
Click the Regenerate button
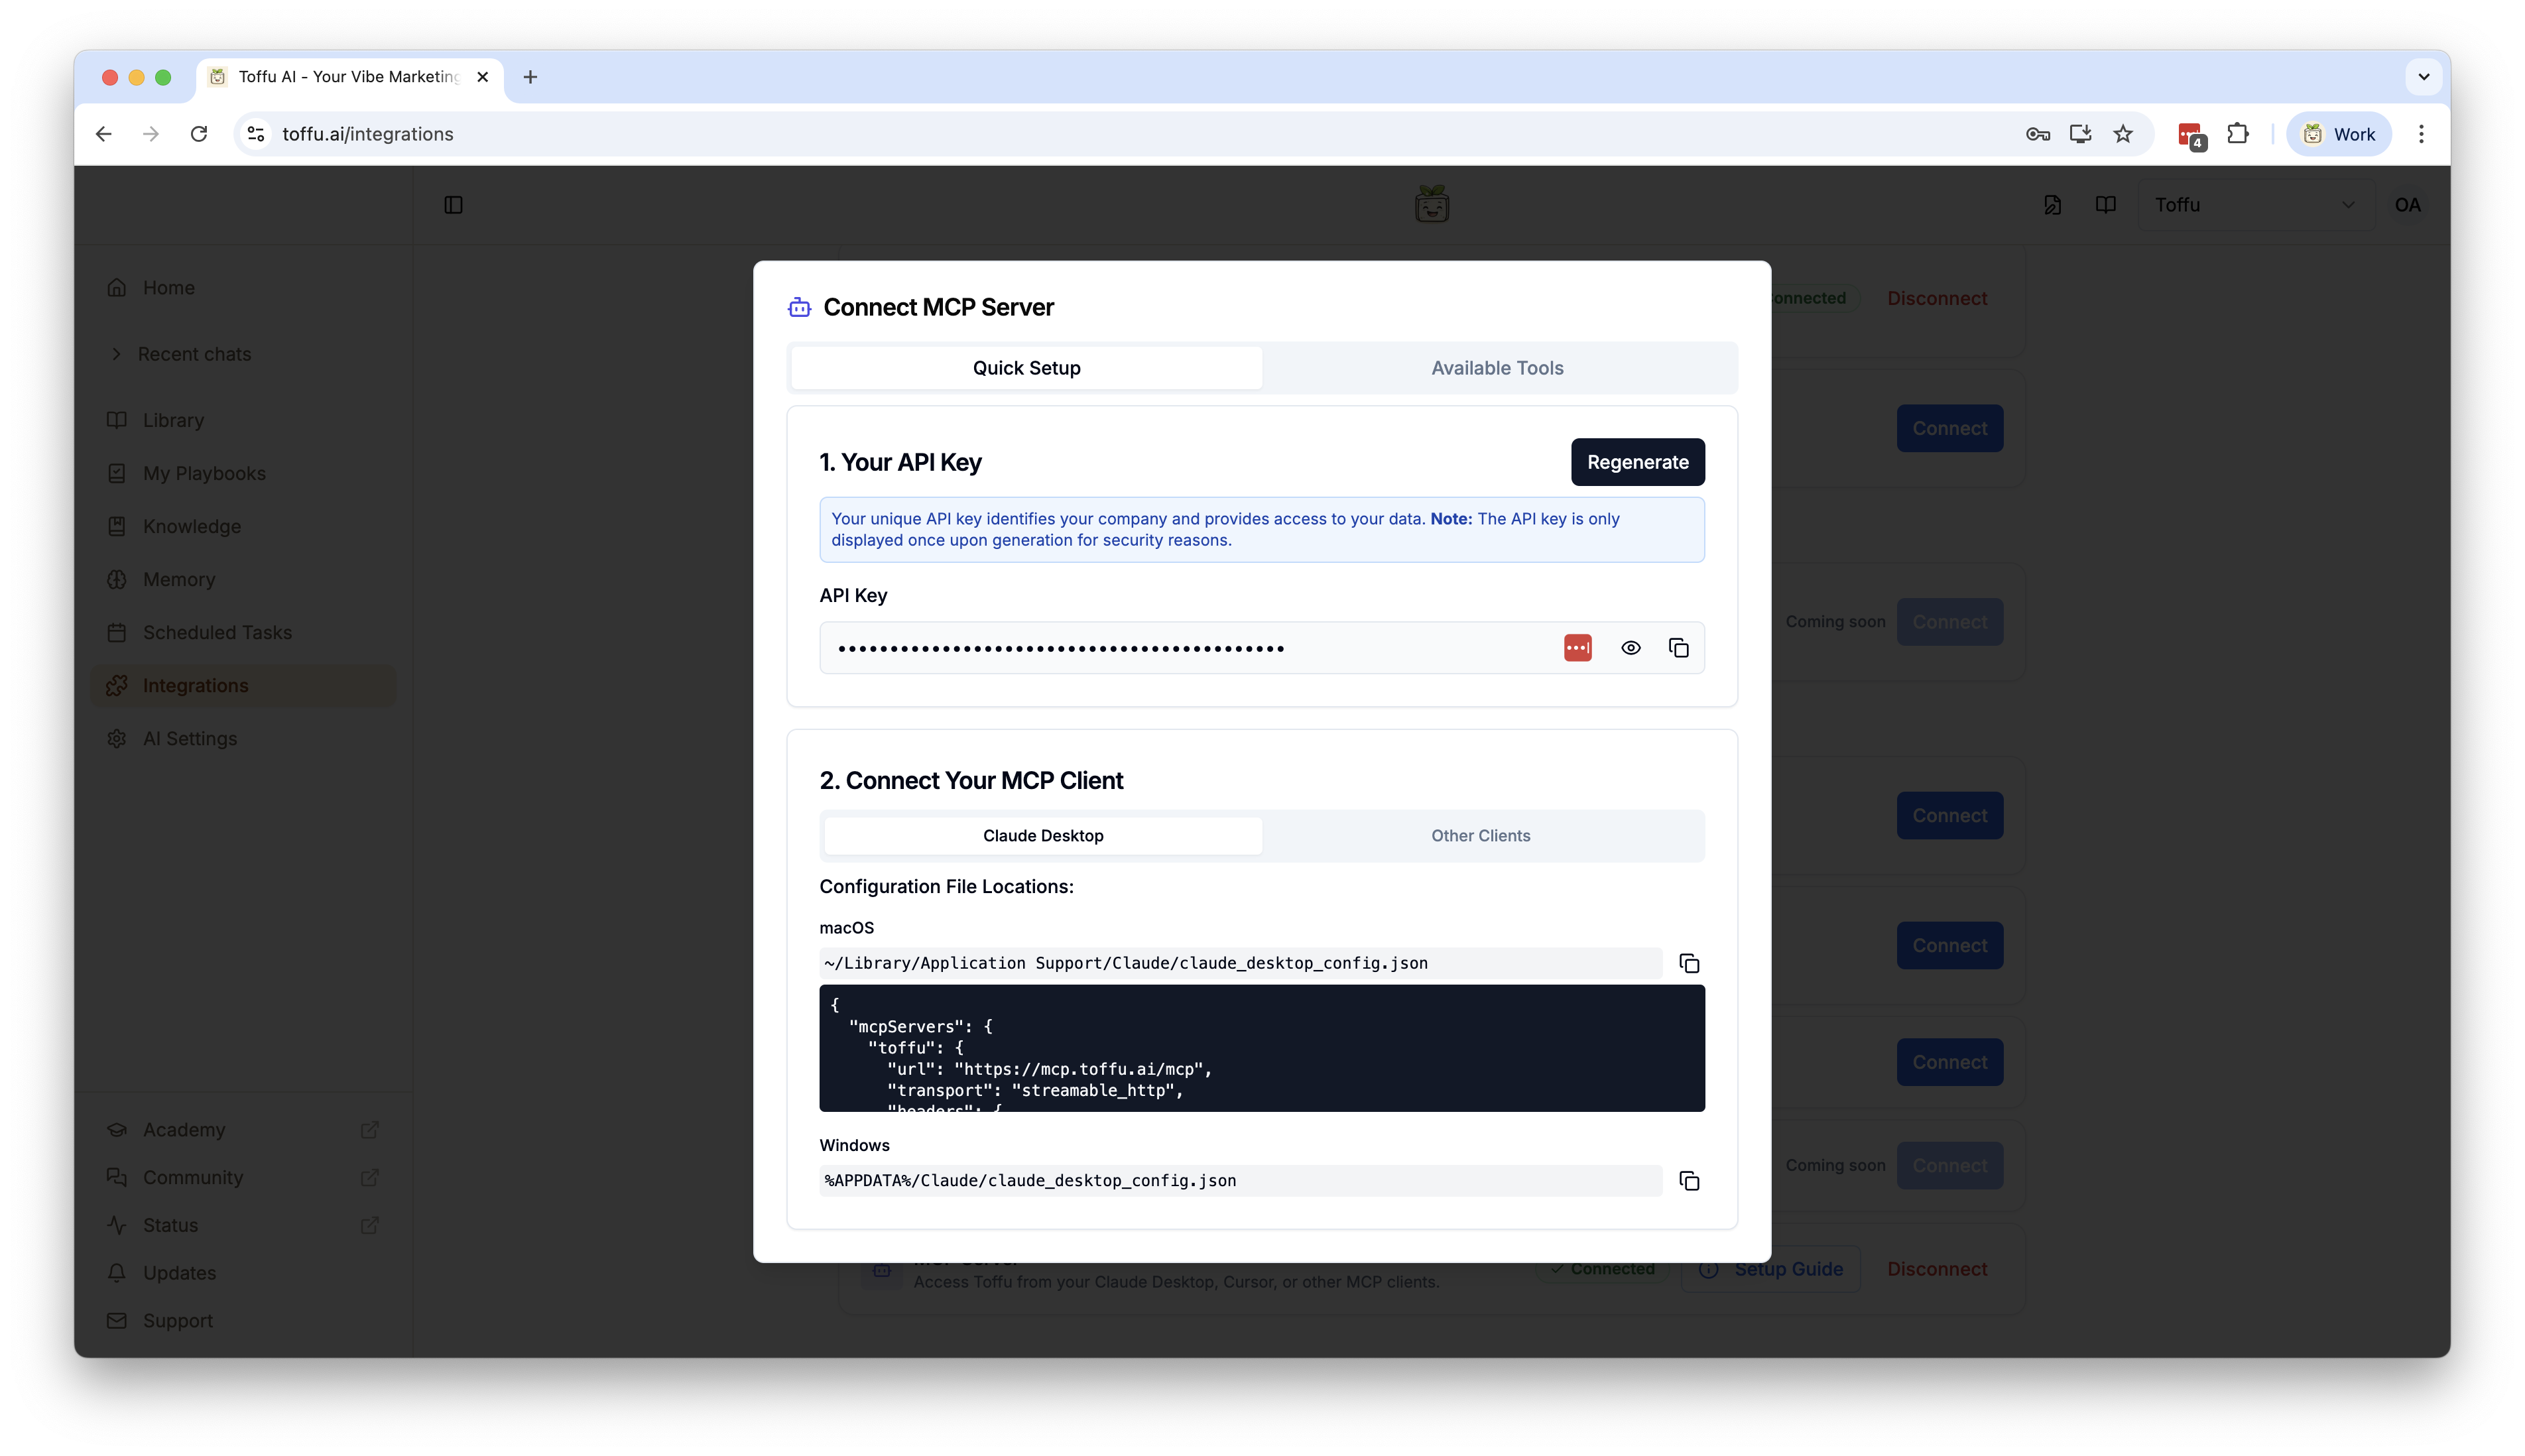[x=1637, y=462]
